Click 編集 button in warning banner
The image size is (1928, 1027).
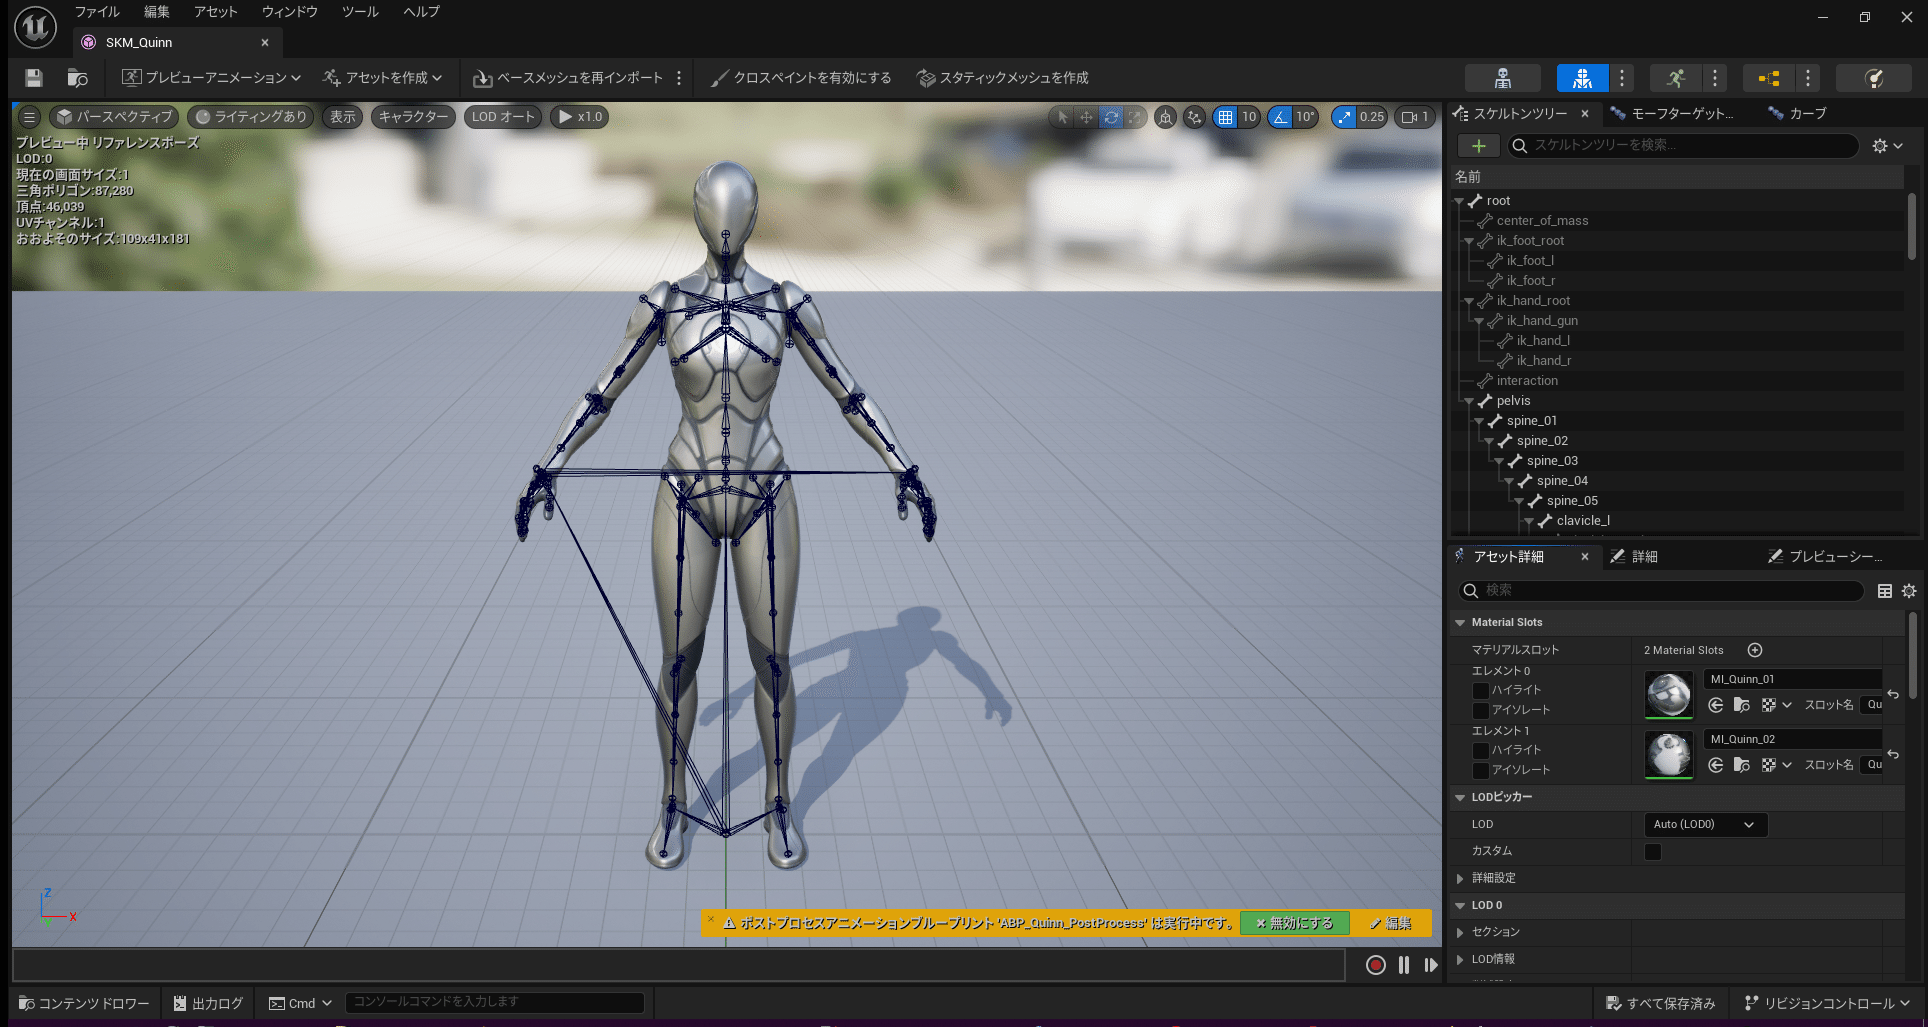1391,924
